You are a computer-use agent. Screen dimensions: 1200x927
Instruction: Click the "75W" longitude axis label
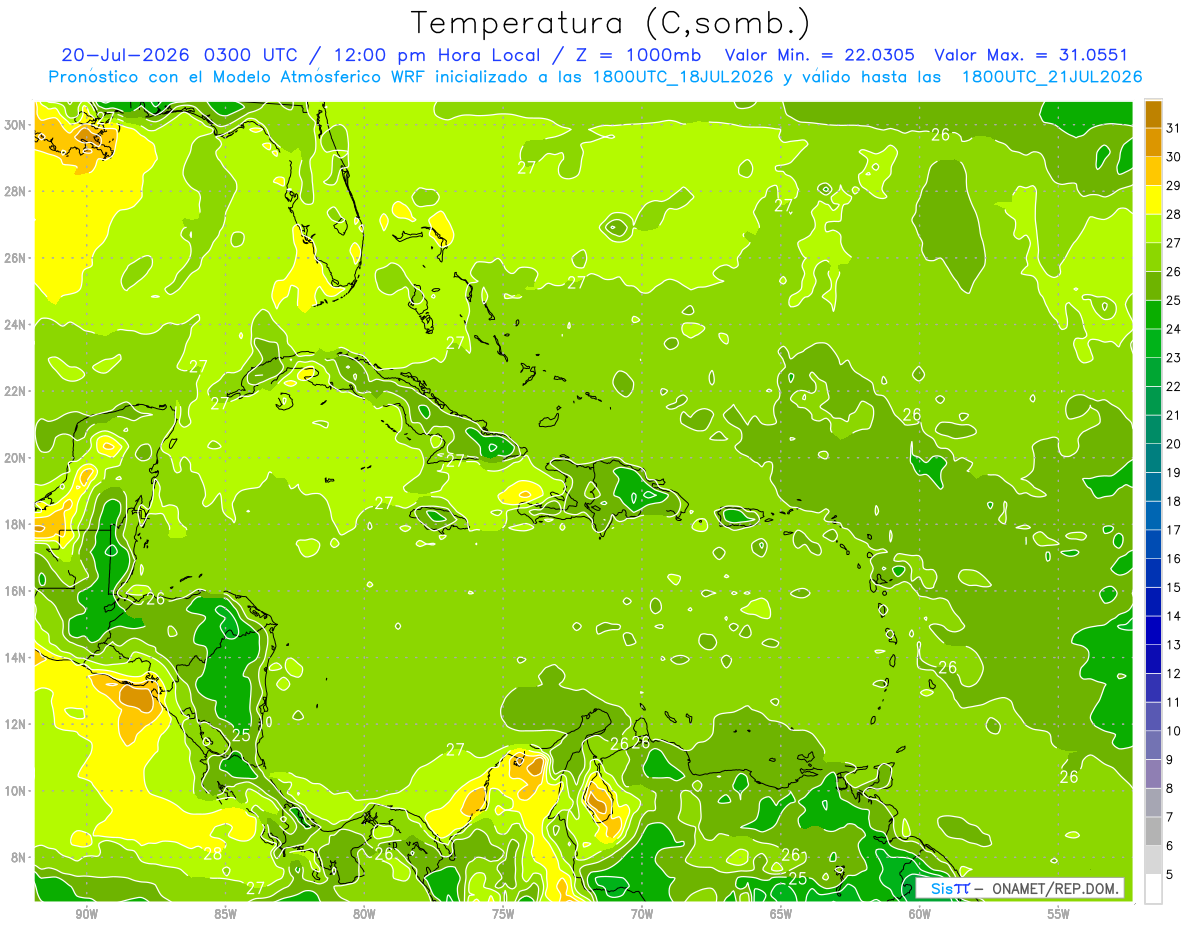503,914
